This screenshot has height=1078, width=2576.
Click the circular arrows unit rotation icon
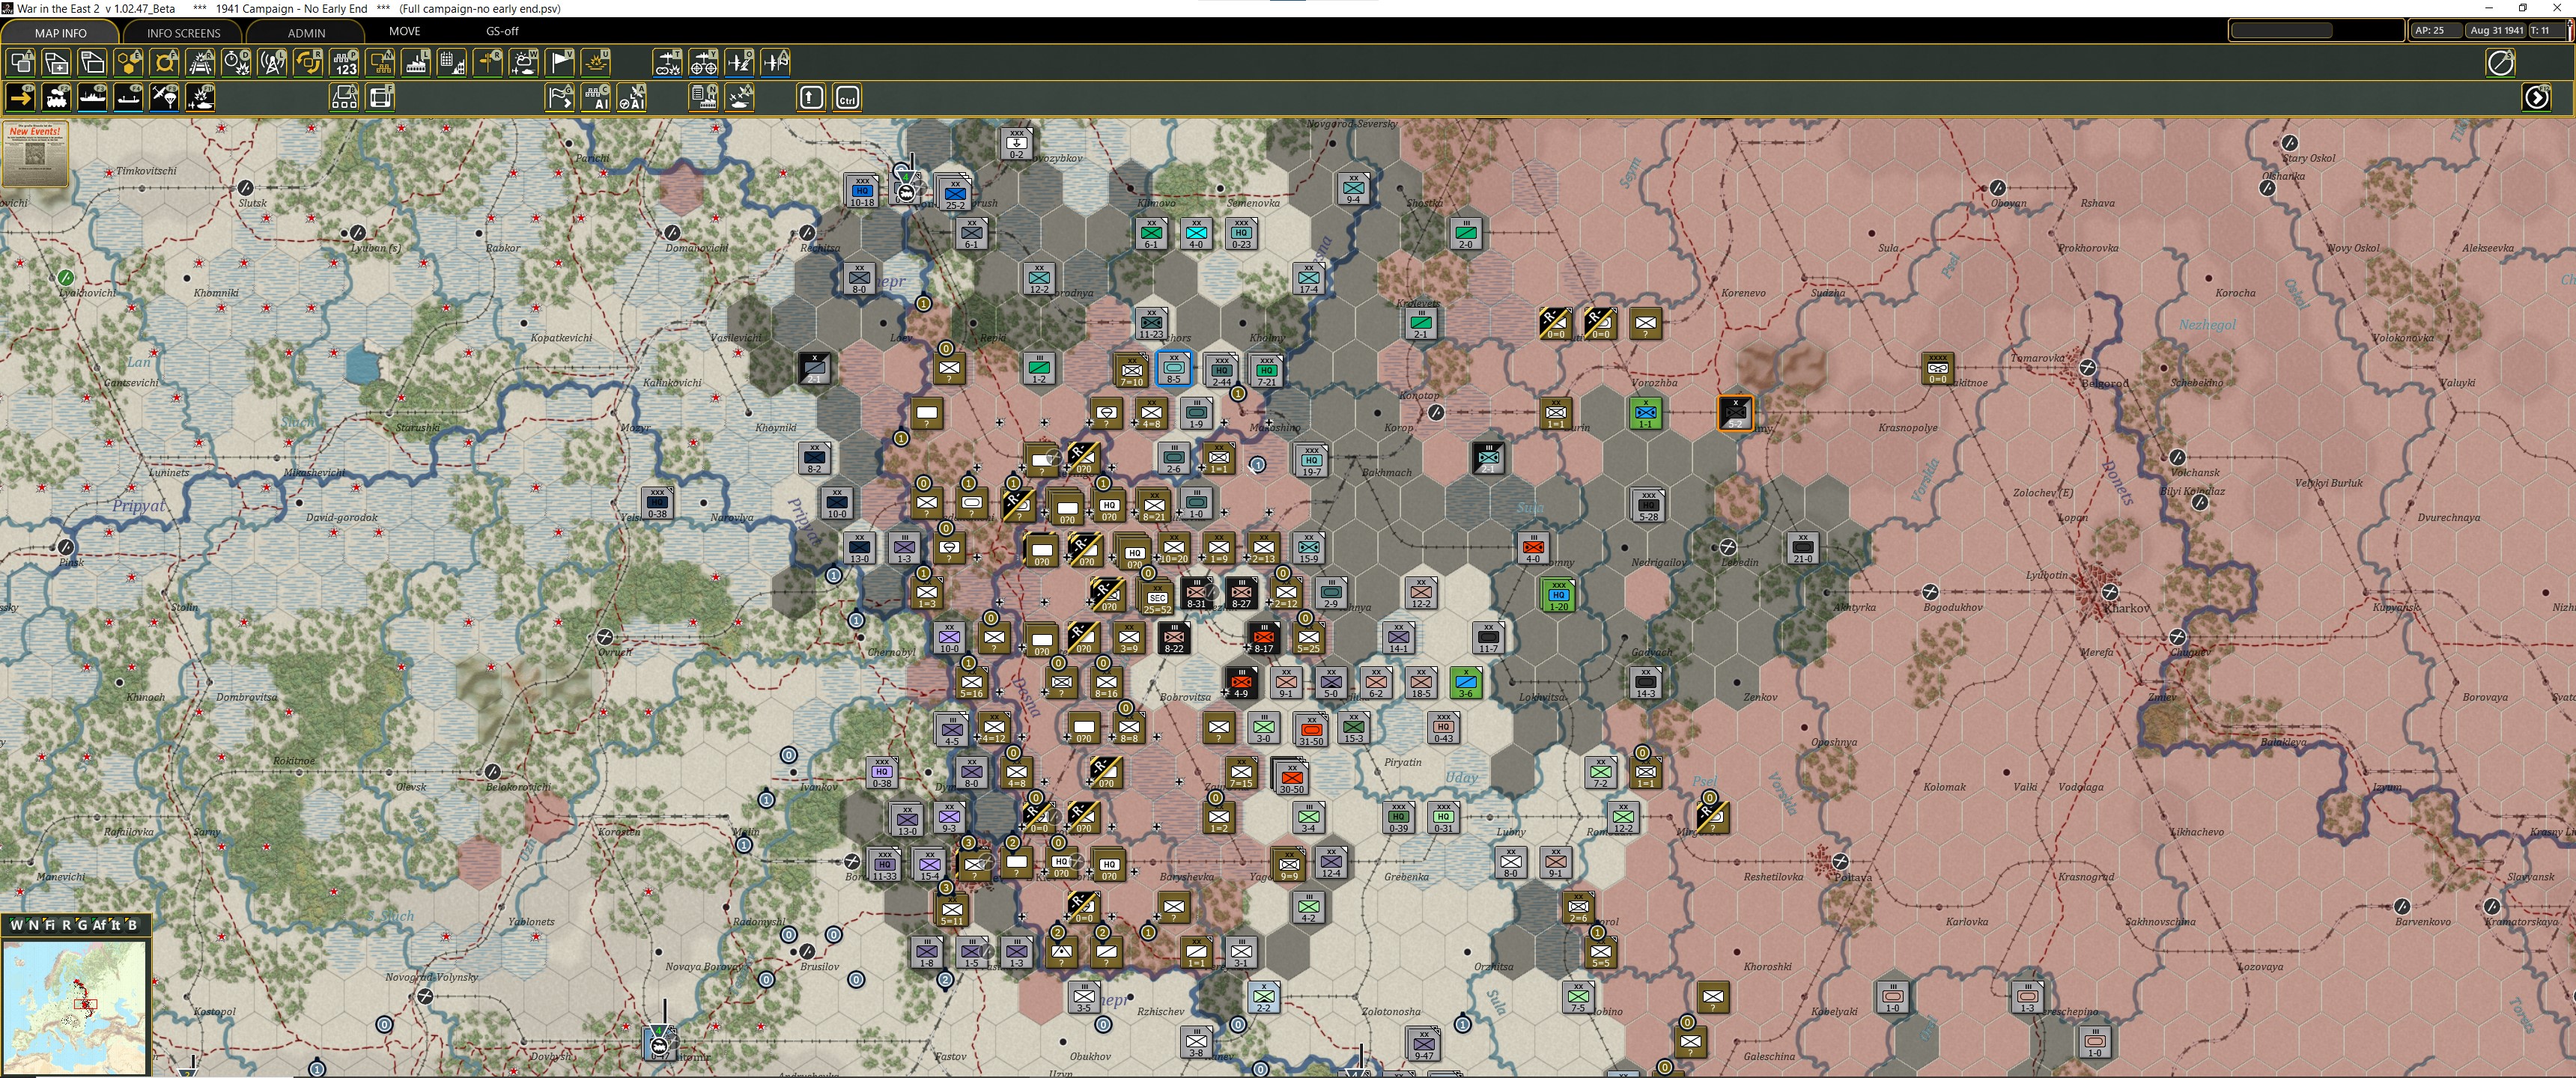309,63
